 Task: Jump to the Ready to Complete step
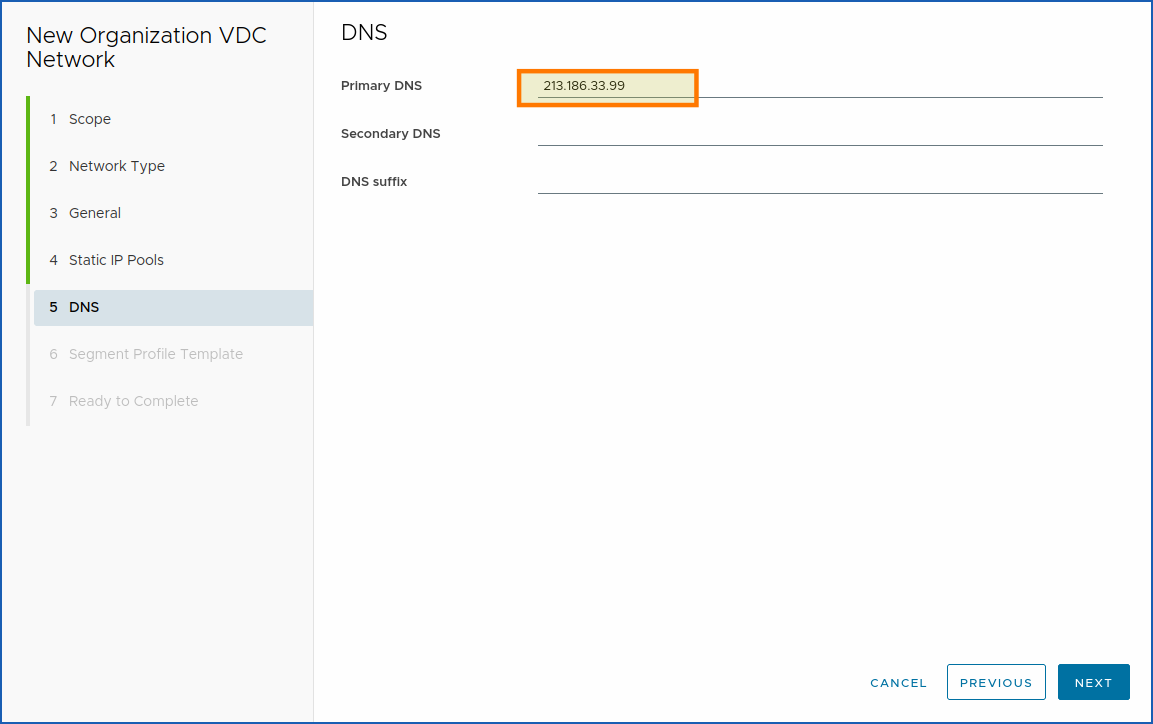133,400
